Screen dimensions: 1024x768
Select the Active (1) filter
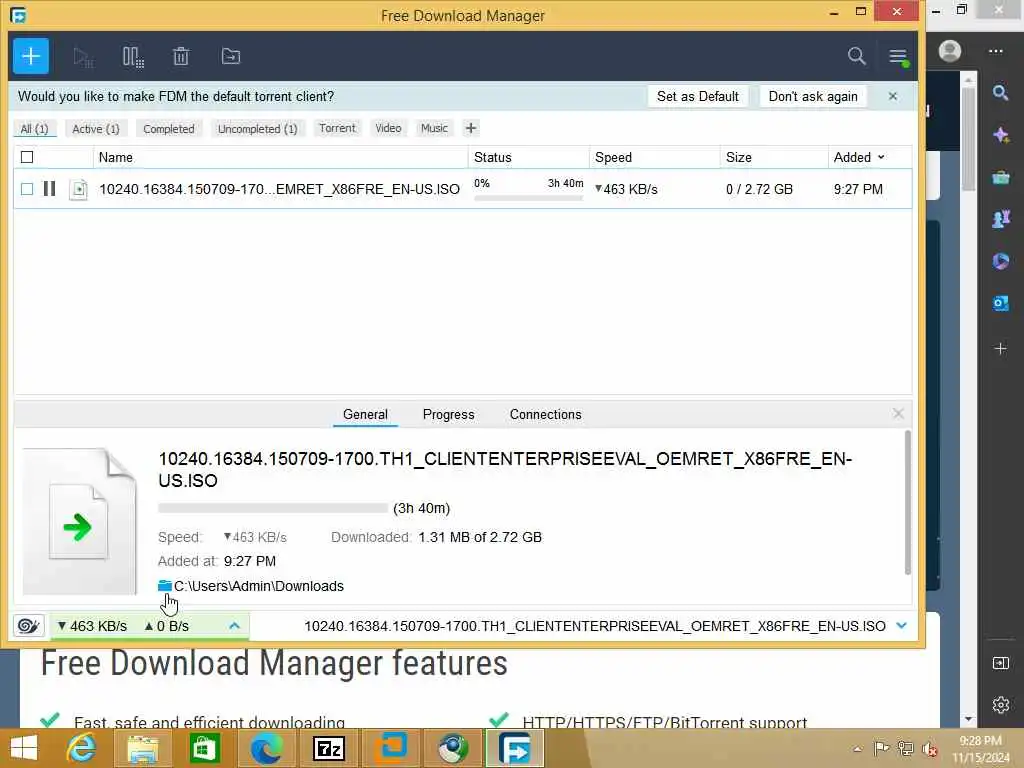click(96, 129)
